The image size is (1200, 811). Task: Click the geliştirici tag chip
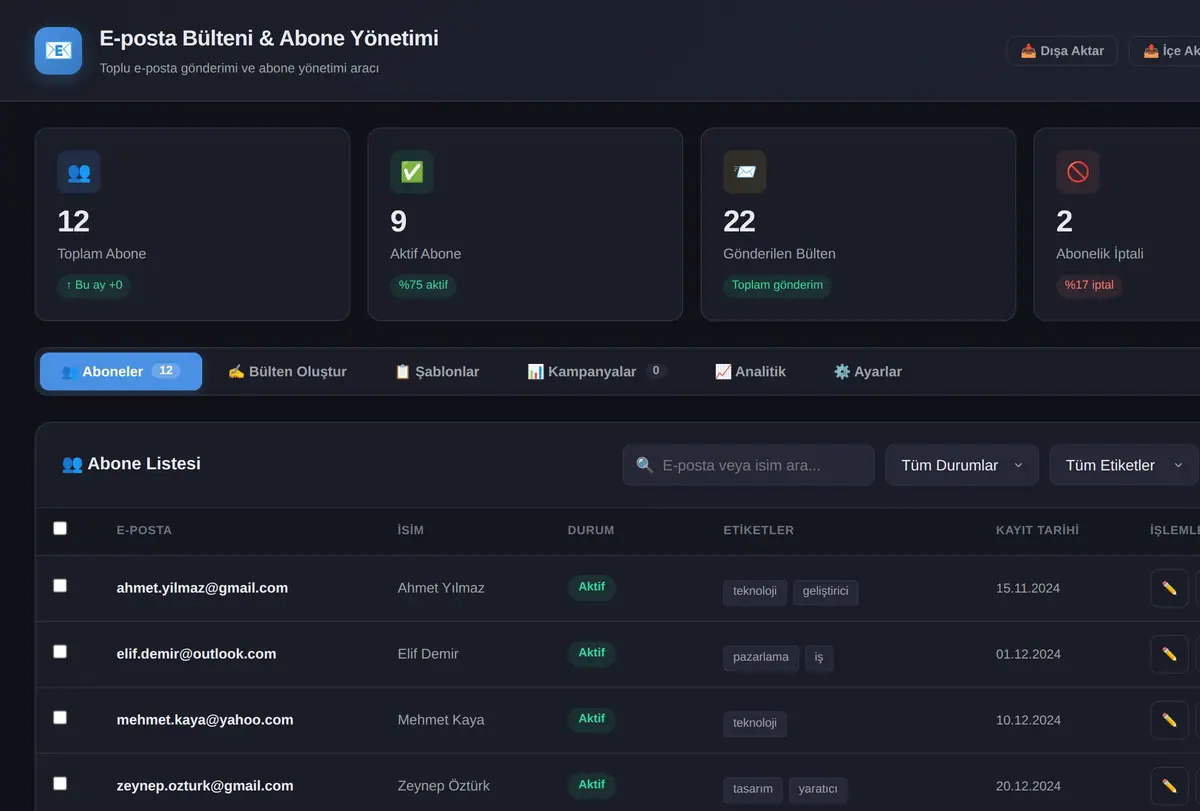(826, 591)
